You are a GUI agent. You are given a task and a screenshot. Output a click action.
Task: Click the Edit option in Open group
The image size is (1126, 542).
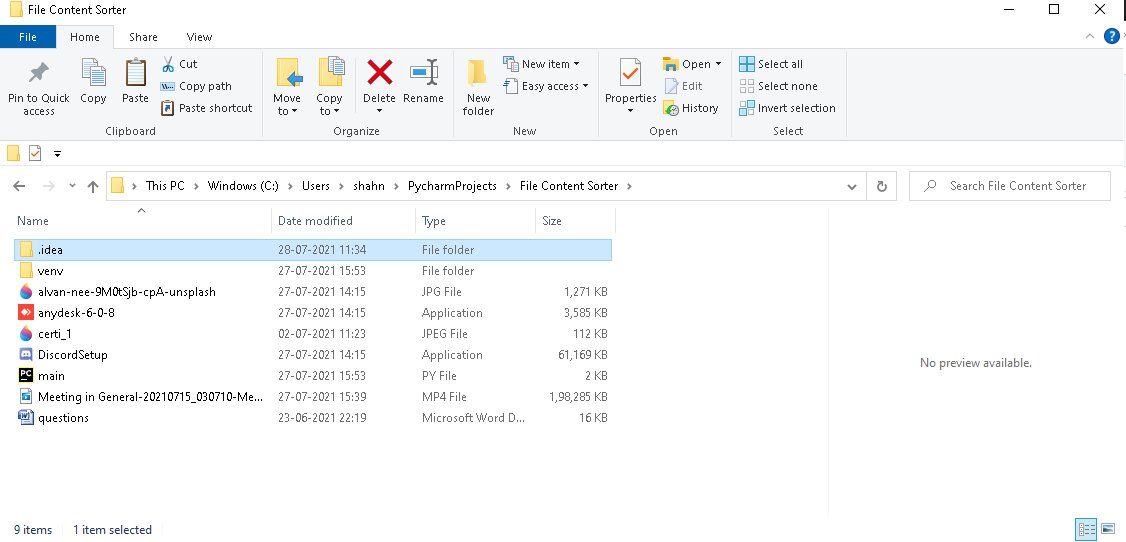(x=683, y=86)
